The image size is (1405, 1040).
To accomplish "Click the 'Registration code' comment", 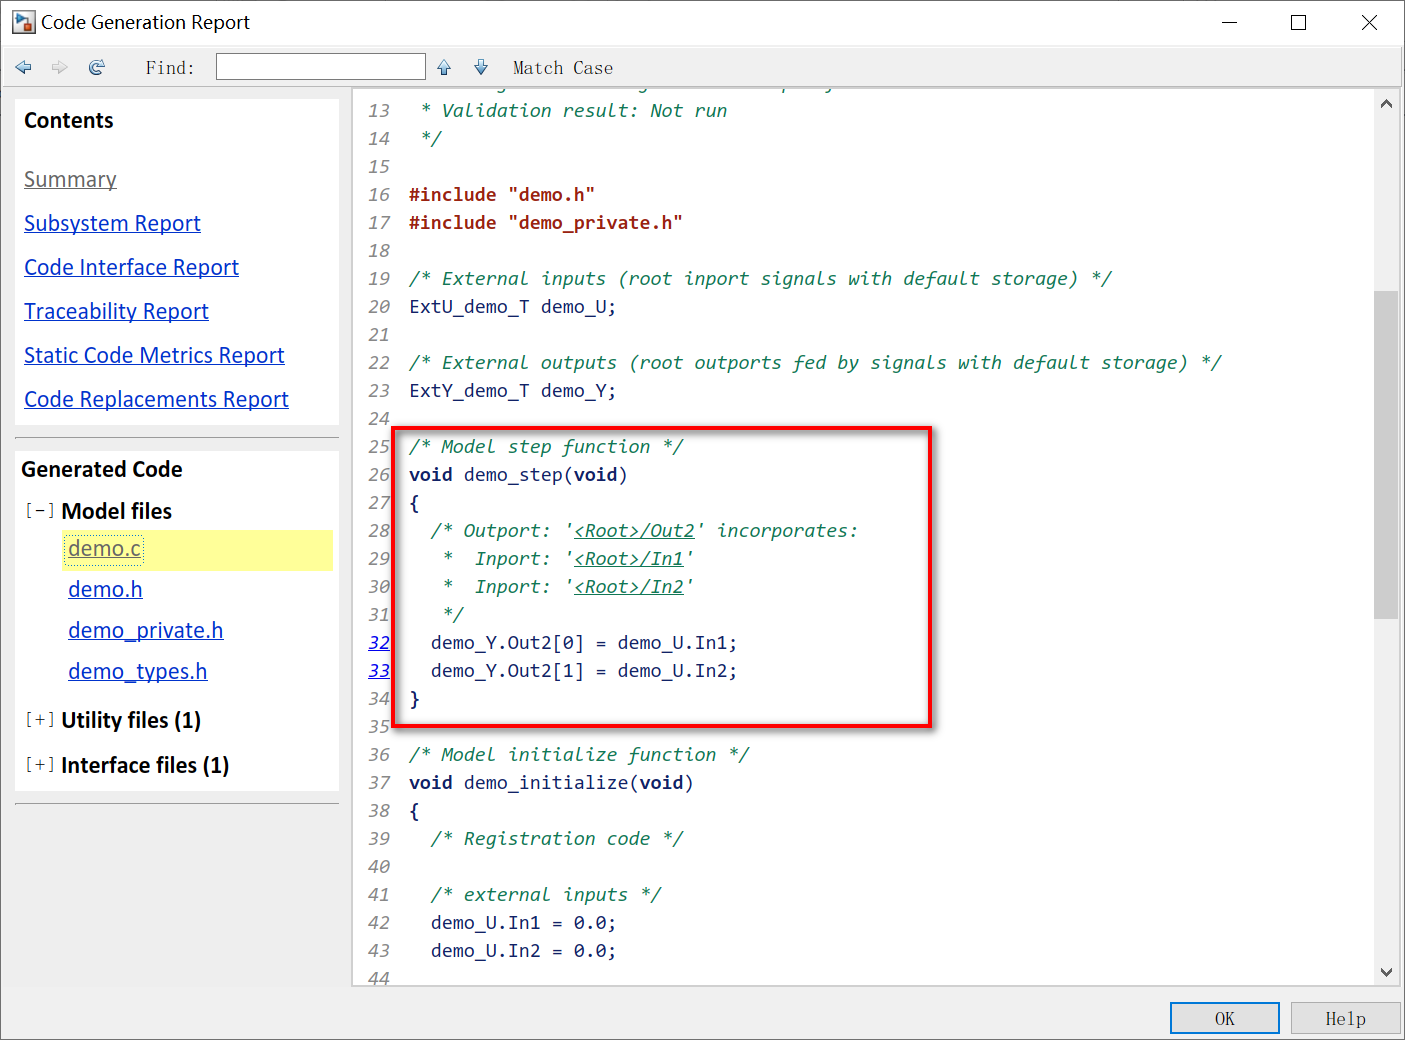I will [x=557, y=839].
